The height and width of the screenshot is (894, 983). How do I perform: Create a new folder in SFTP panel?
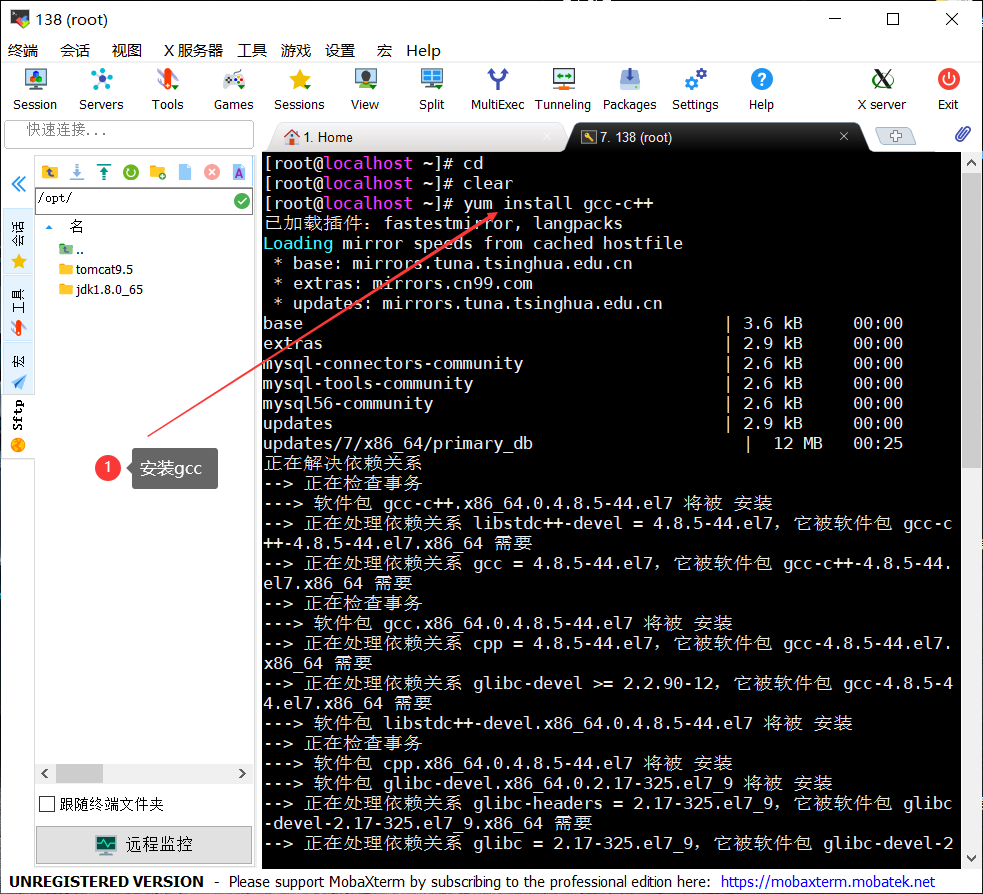coord(158,172)
